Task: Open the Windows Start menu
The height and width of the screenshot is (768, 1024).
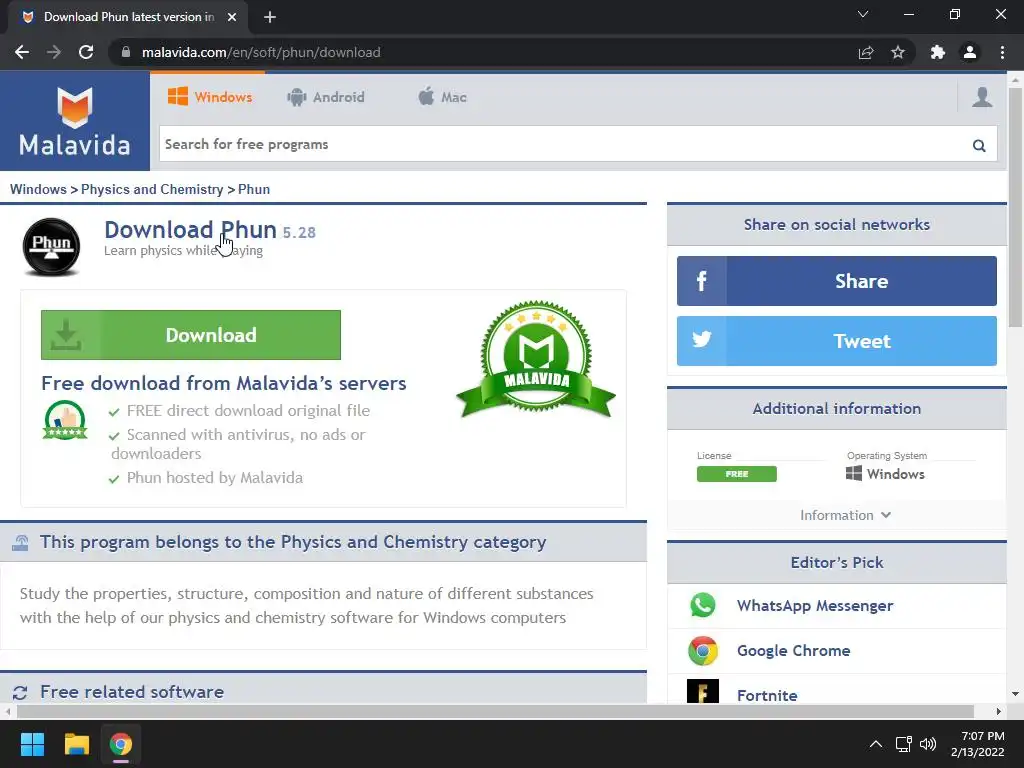Action: tap(32, 744)
